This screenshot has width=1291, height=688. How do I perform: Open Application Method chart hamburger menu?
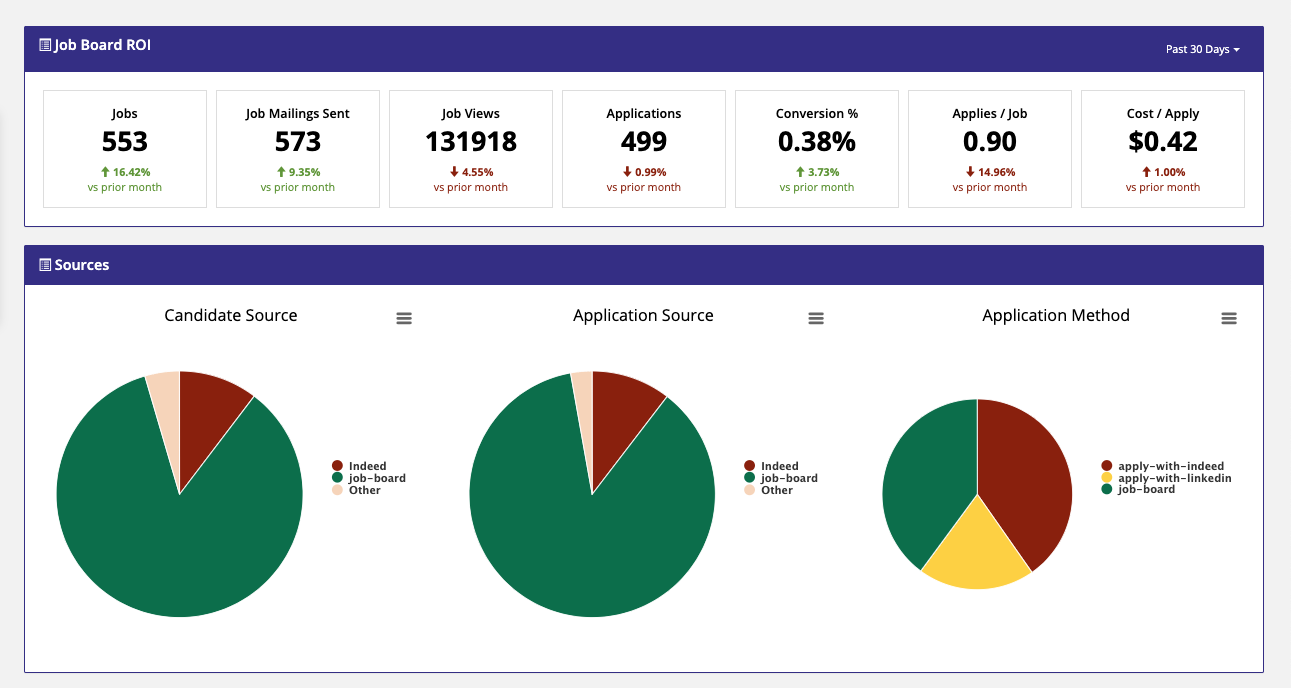(x=1229, y=318)
